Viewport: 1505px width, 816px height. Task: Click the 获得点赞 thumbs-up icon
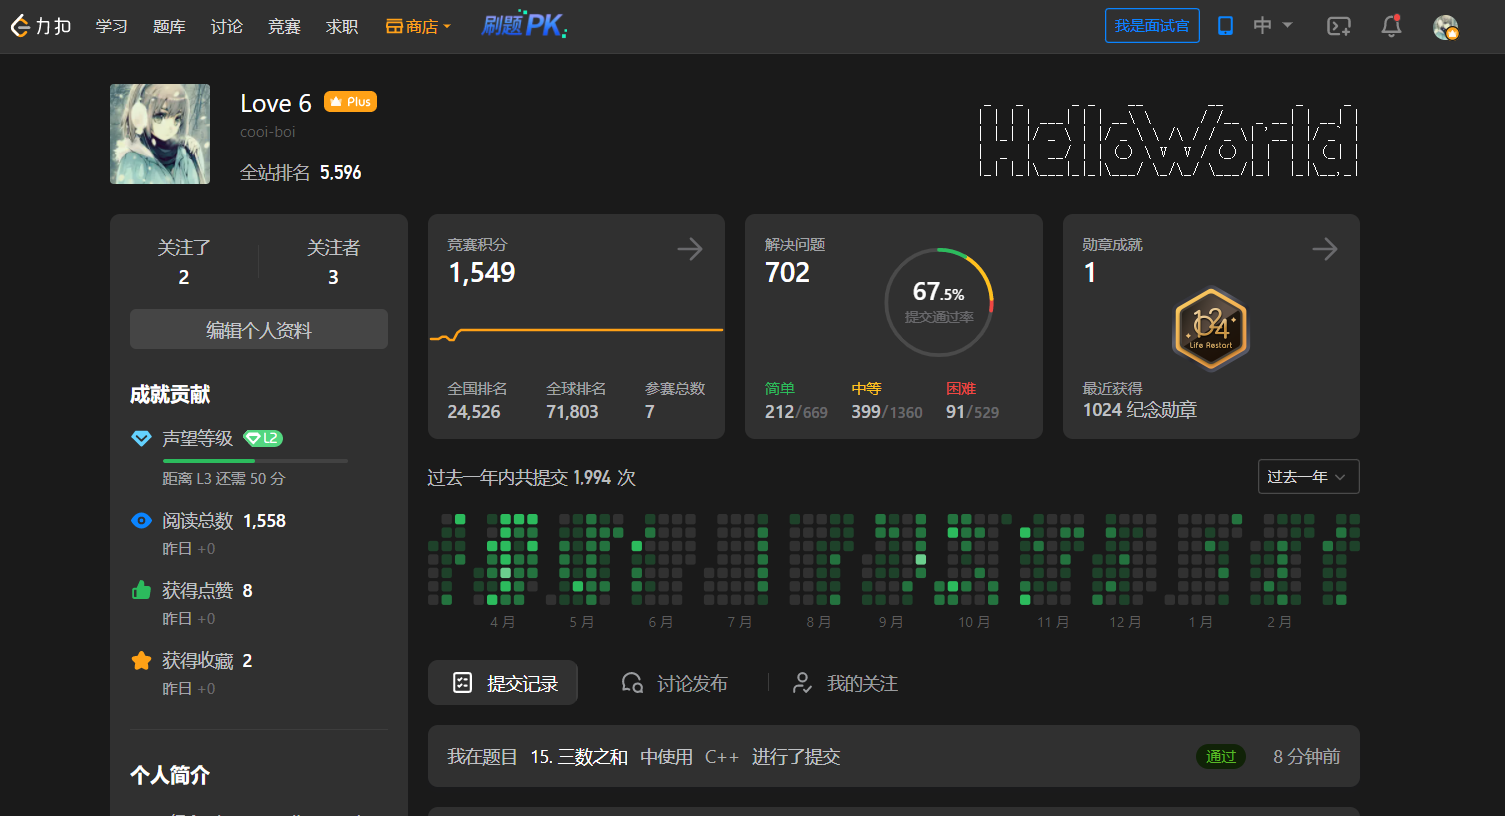141,590
